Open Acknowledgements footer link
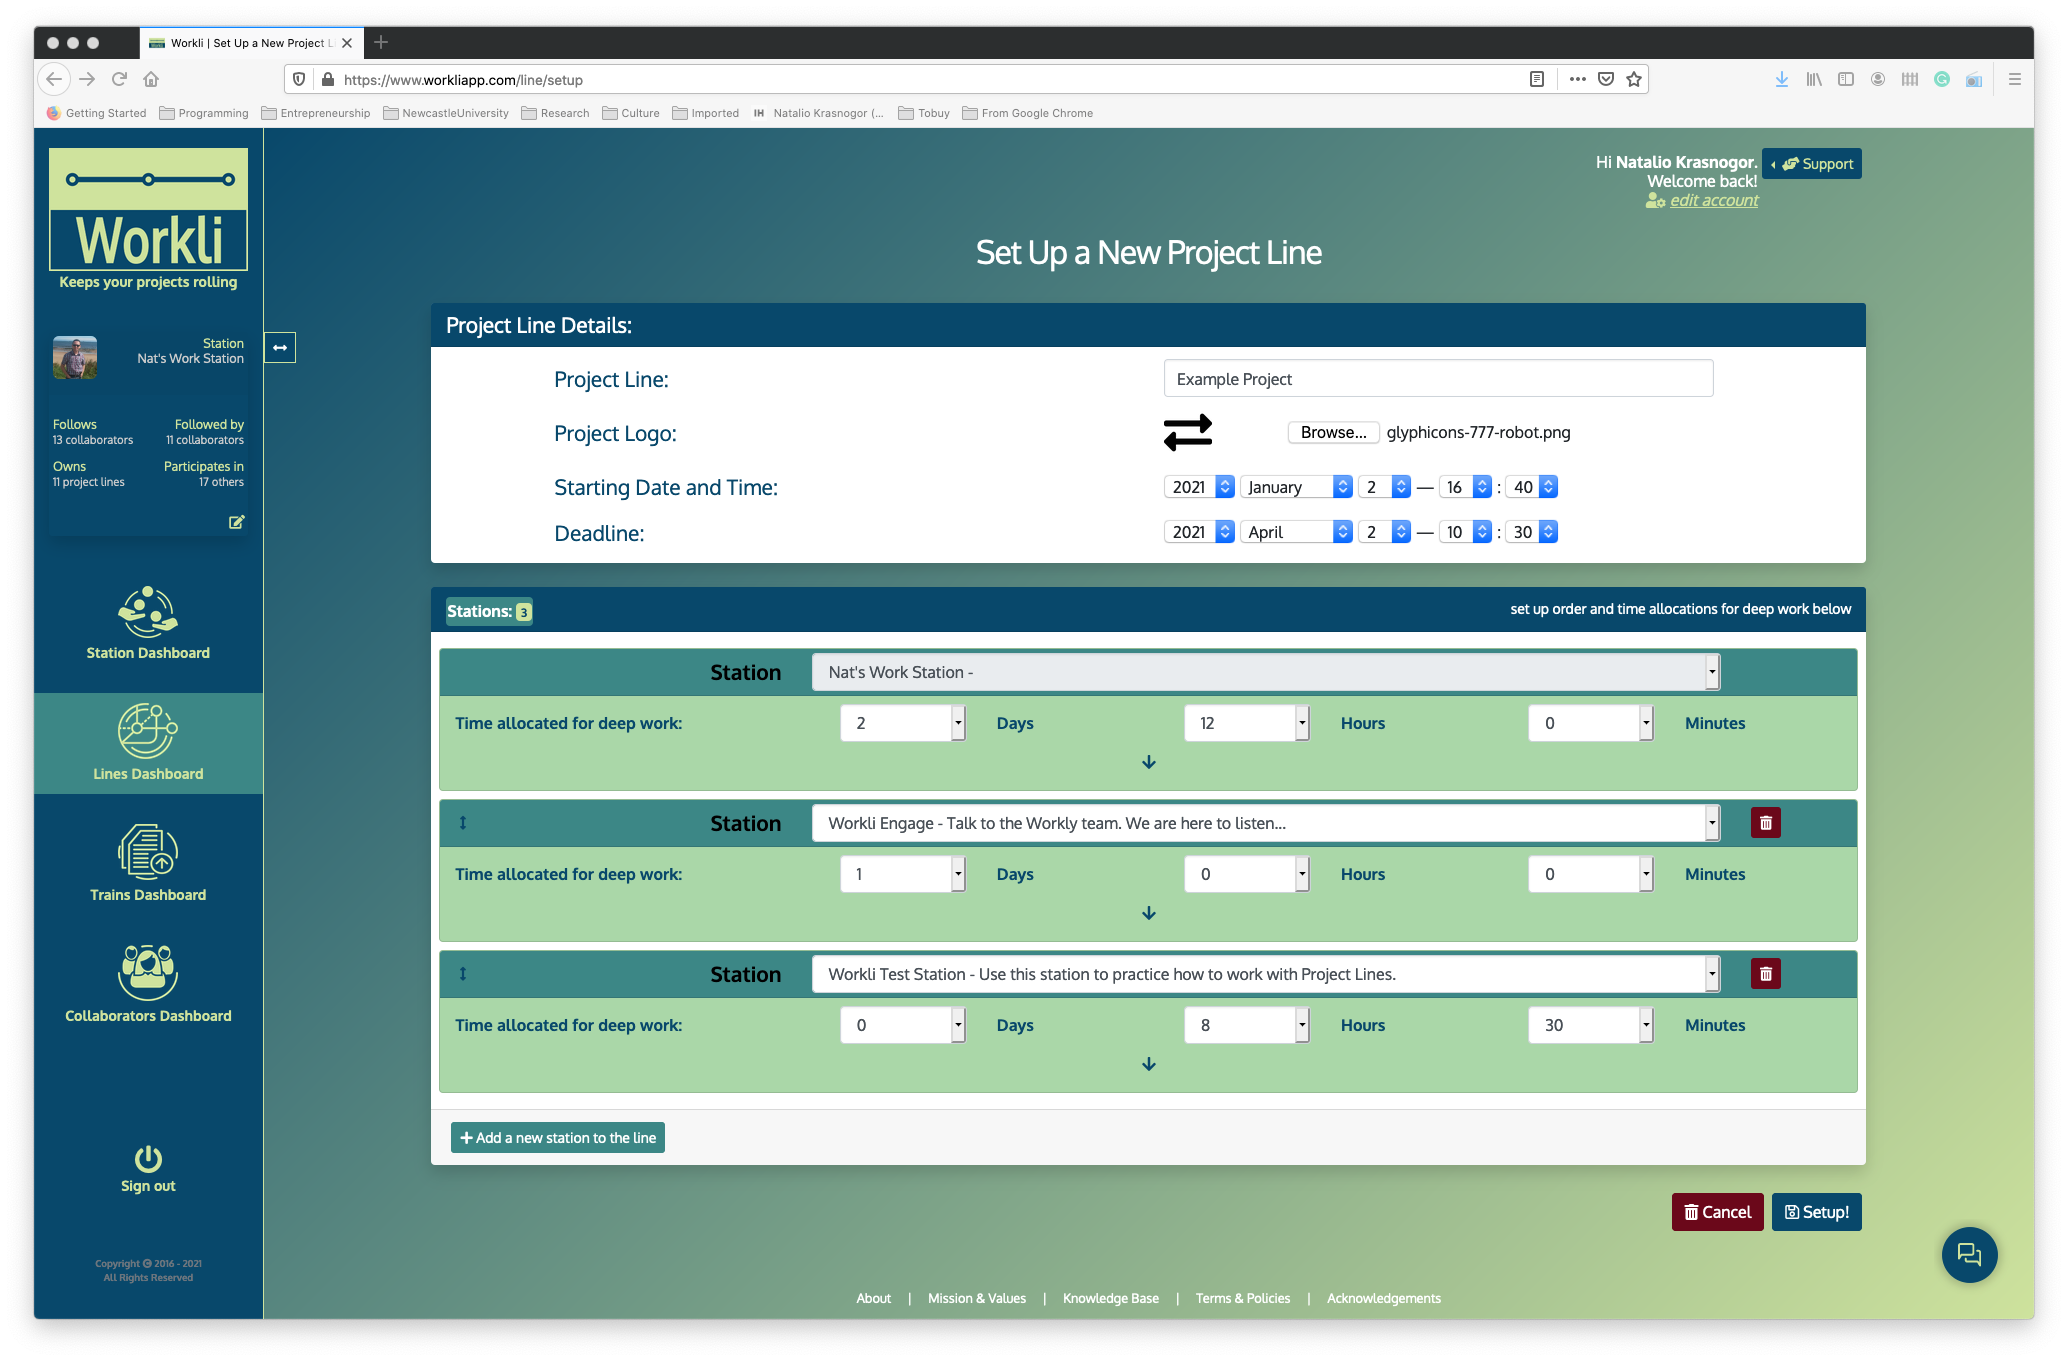This screenshot has width=2068, height=1361. [x=1383, y=1298]
